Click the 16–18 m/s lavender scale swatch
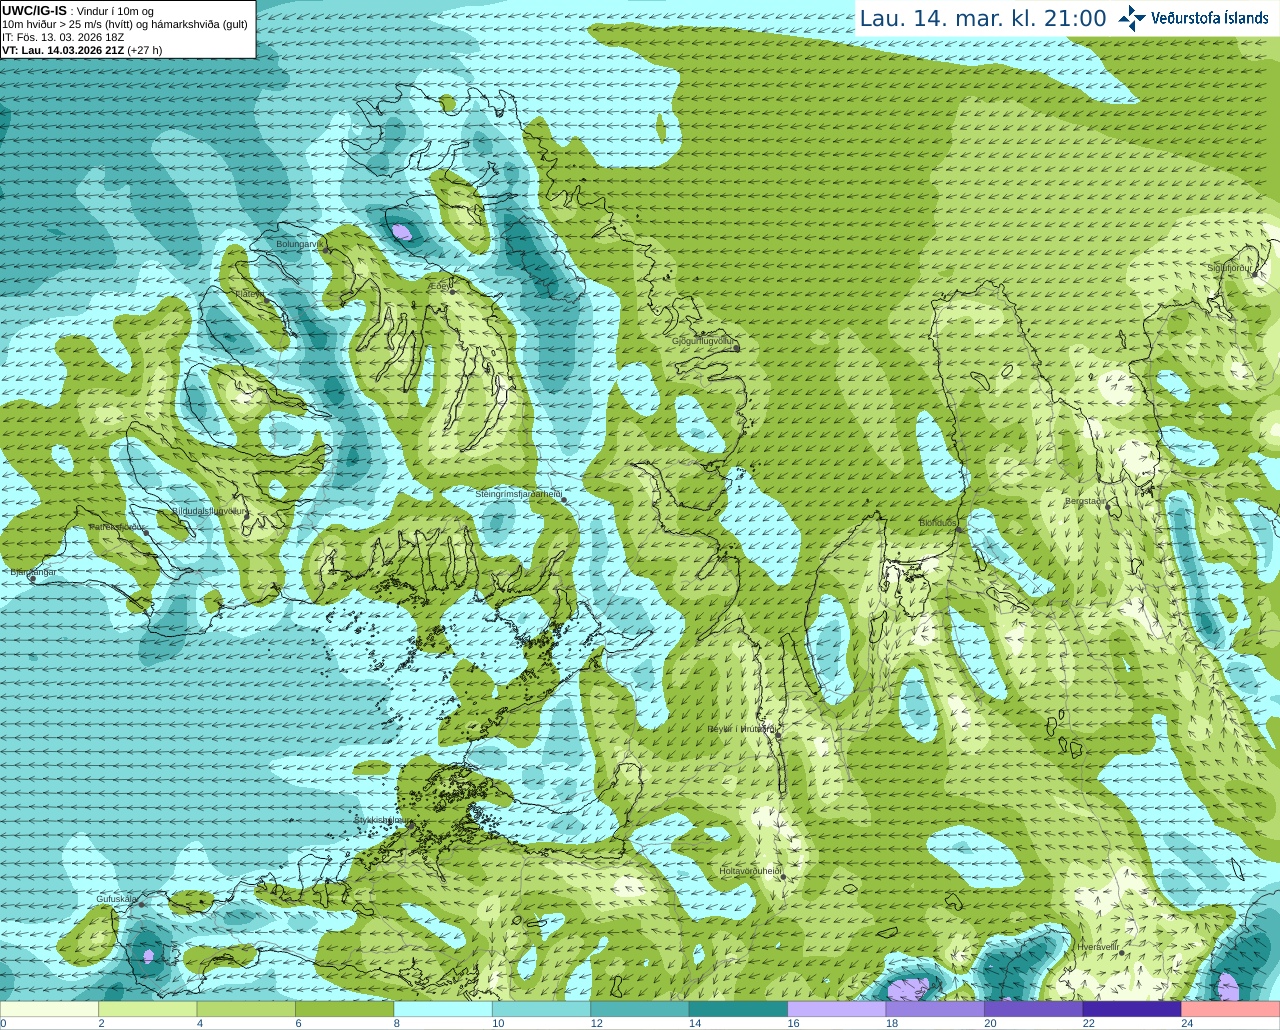The width and height of the screenshot is (1280, 1030). click(837, 1009)
